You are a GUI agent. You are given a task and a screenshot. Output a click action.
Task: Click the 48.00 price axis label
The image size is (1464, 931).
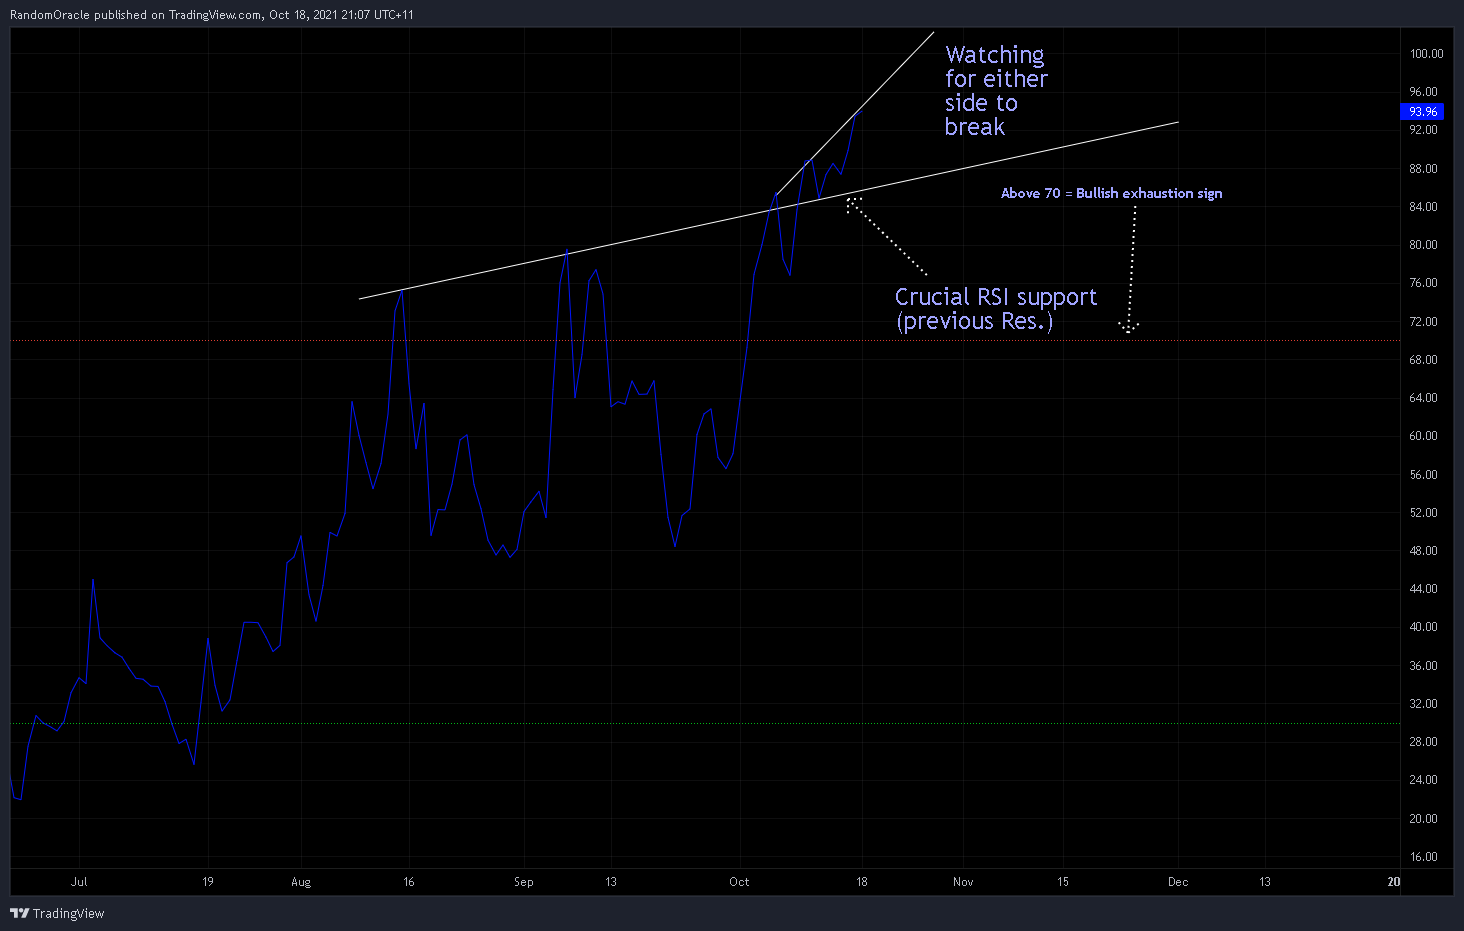(x=1423, y=551)
